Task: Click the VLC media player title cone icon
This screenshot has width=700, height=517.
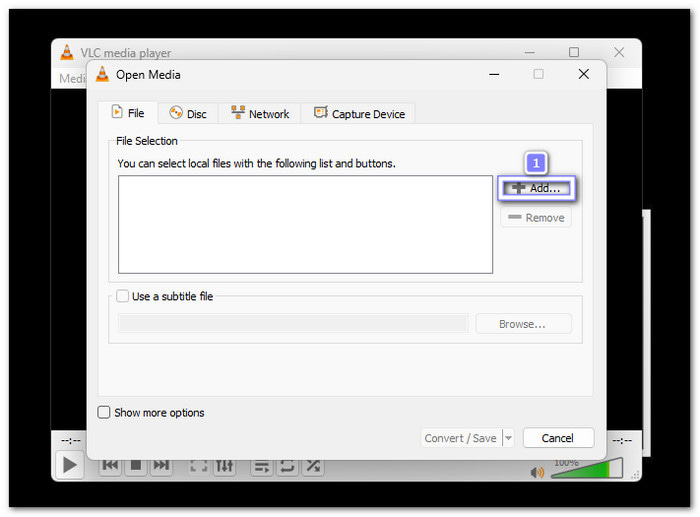Action: (67, 52)
